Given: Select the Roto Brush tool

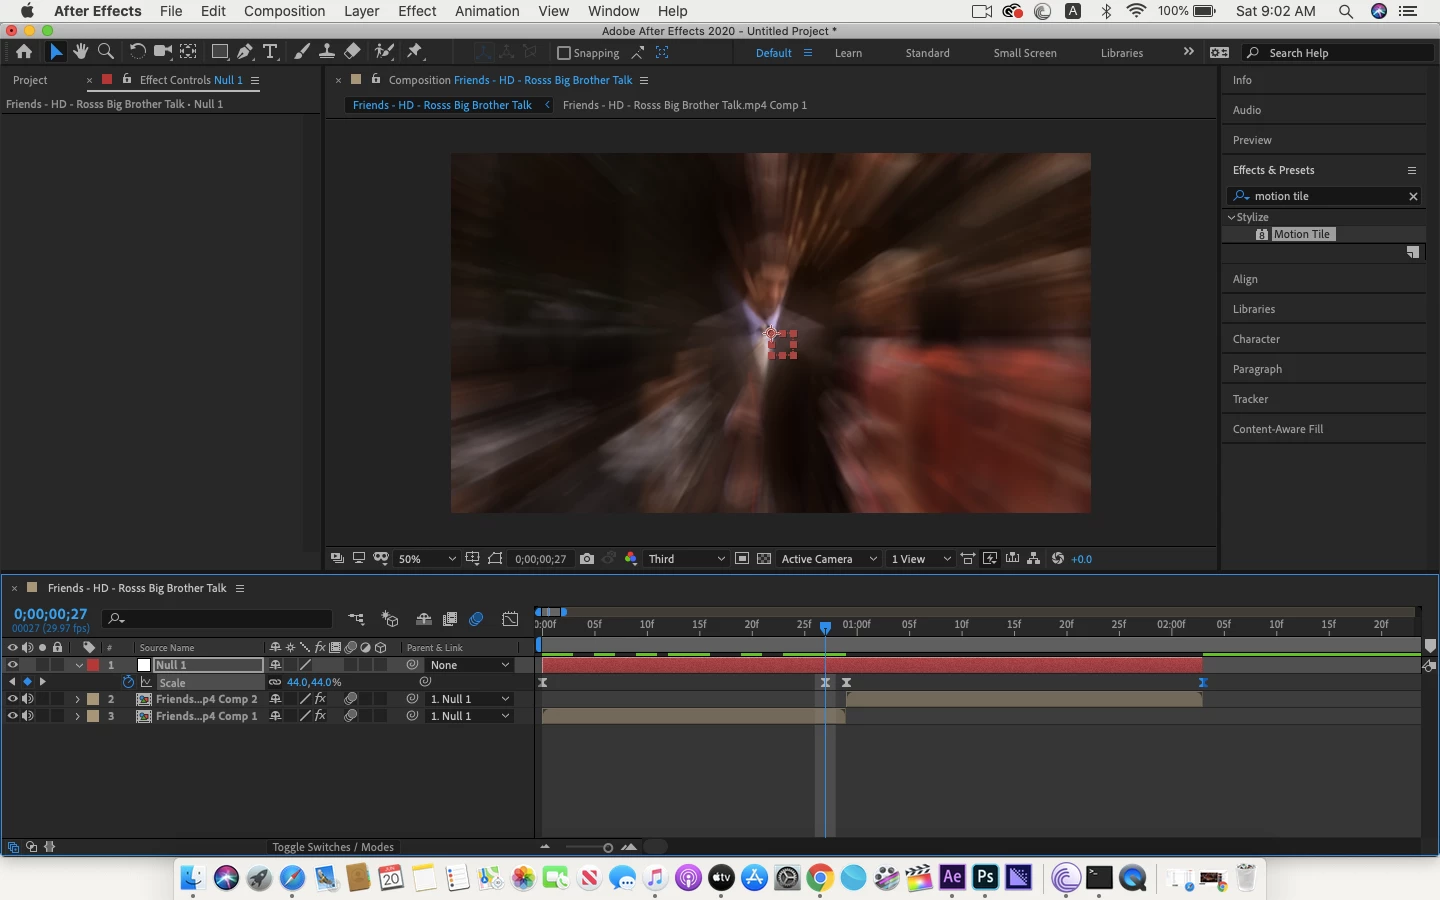Looking at the screenshot, I should click(x=384, y=52).
